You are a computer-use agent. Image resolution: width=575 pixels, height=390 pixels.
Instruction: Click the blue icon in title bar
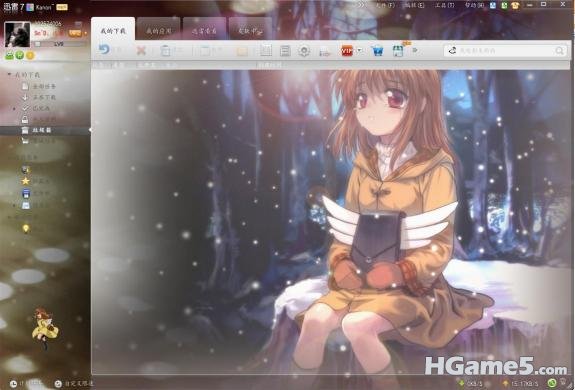[x=493, y=5]
